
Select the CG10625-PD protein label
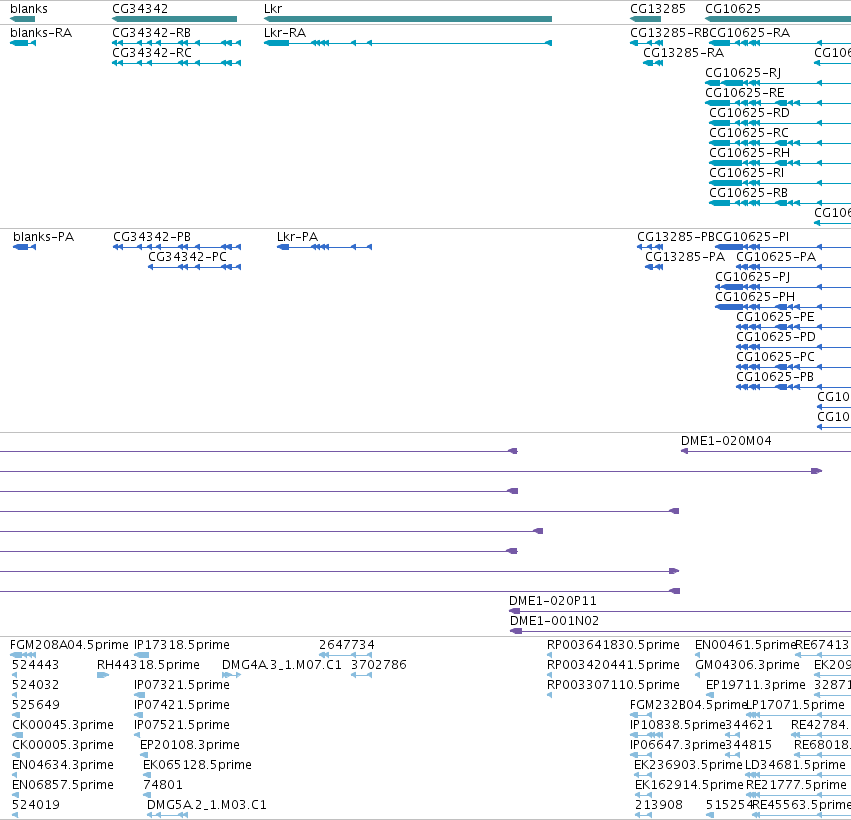[x=776, y=338]
